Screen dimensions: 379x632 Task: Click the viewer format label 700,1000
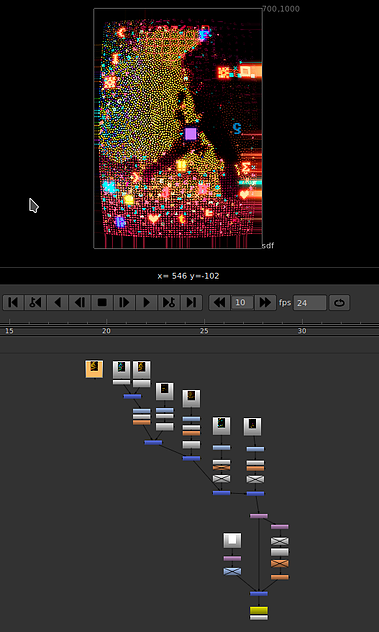pos(281,9)
